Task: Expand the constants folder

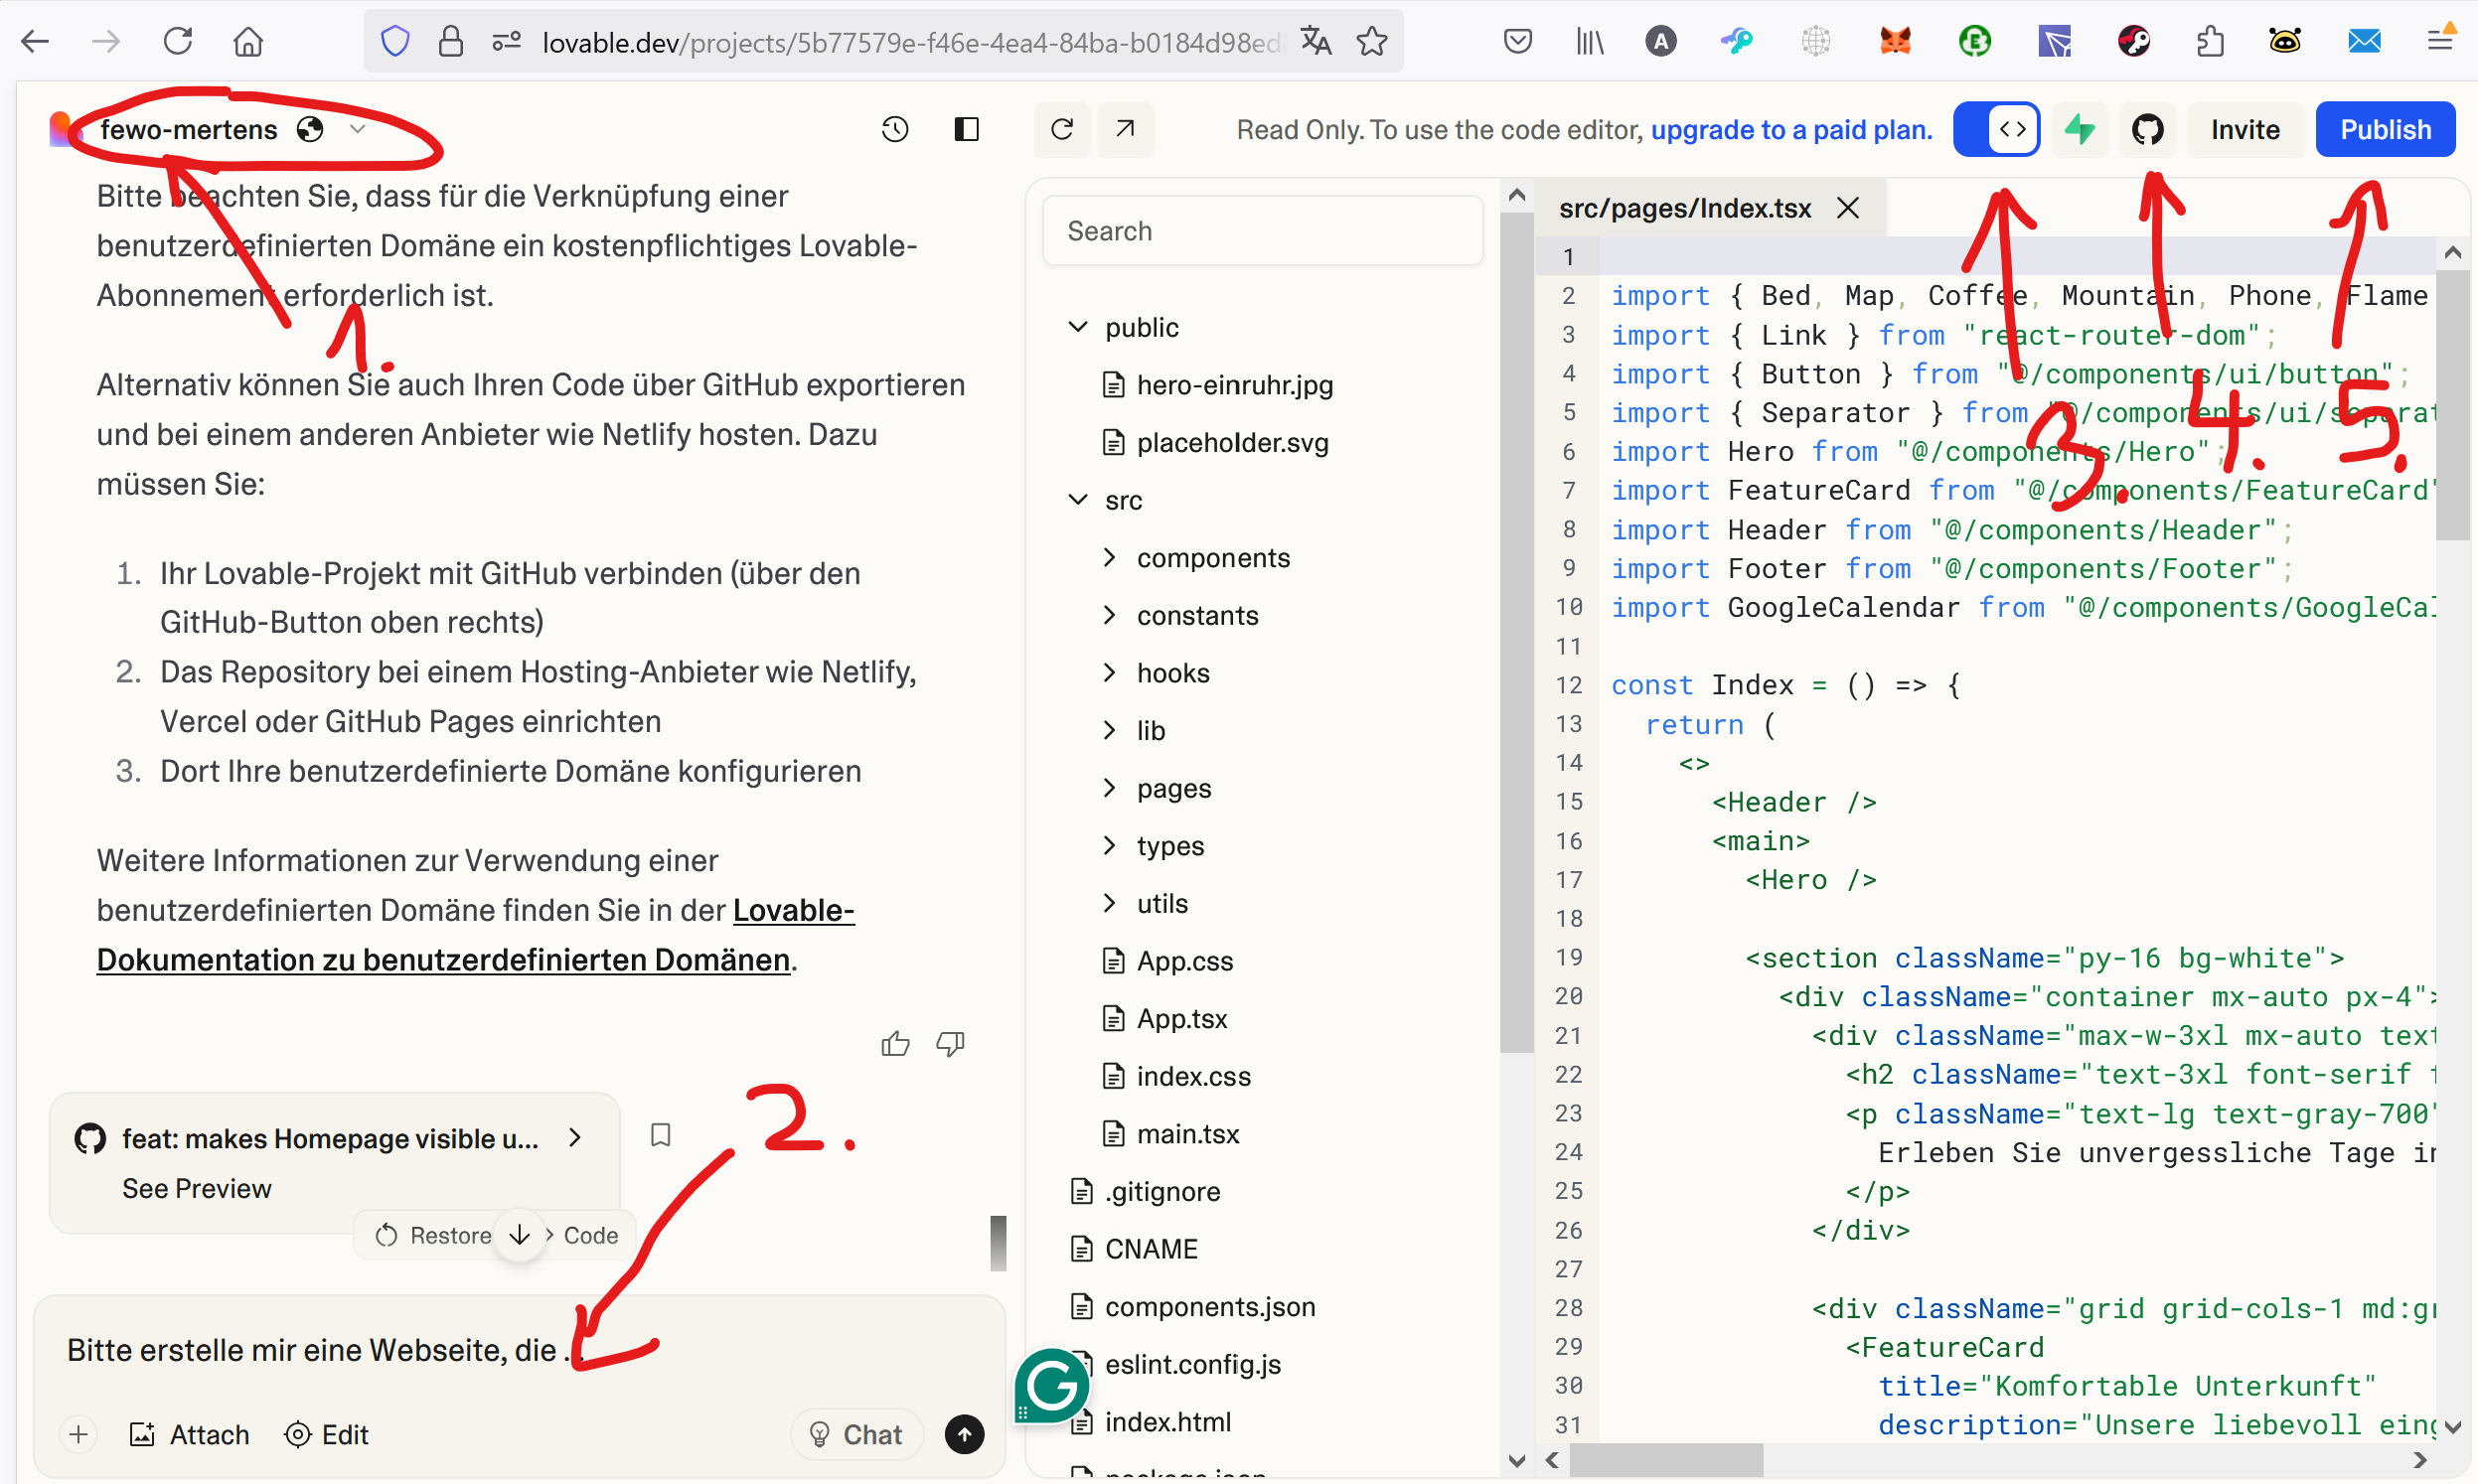Action: [x=1180, y=616]
